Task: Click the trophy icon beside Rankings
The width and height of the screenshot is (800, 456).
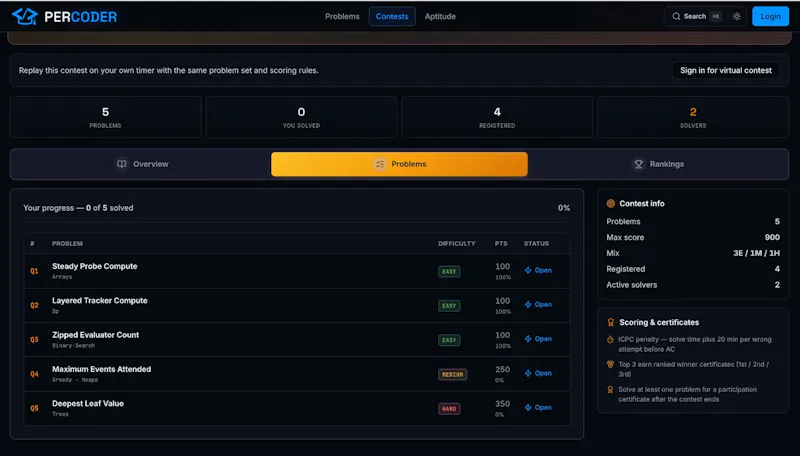Action: [638, 164]
